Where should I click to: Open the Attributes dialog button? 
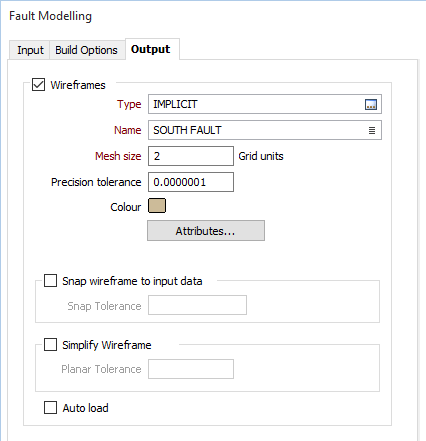click(206, 231)
